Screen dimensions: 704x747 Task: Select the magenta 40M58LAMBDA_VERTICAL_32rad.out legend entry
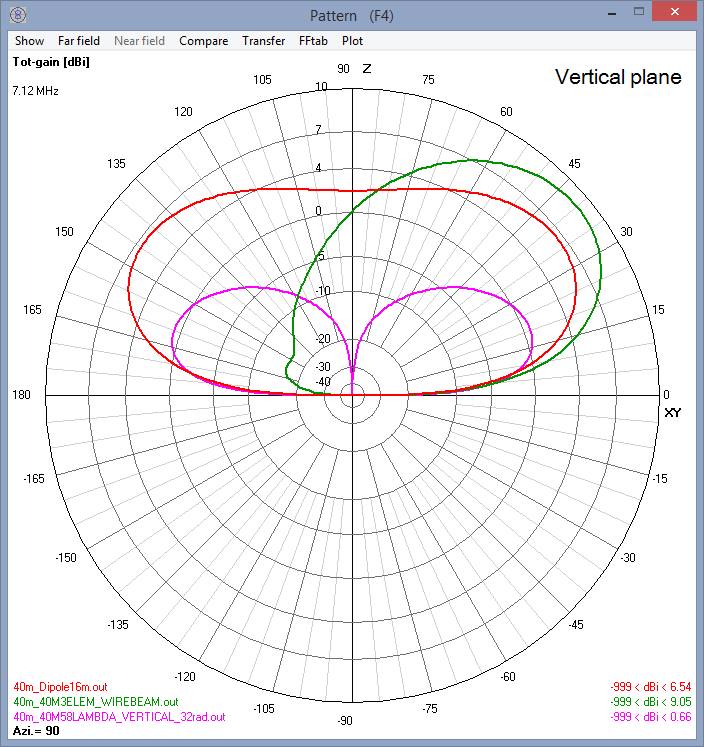118,717
